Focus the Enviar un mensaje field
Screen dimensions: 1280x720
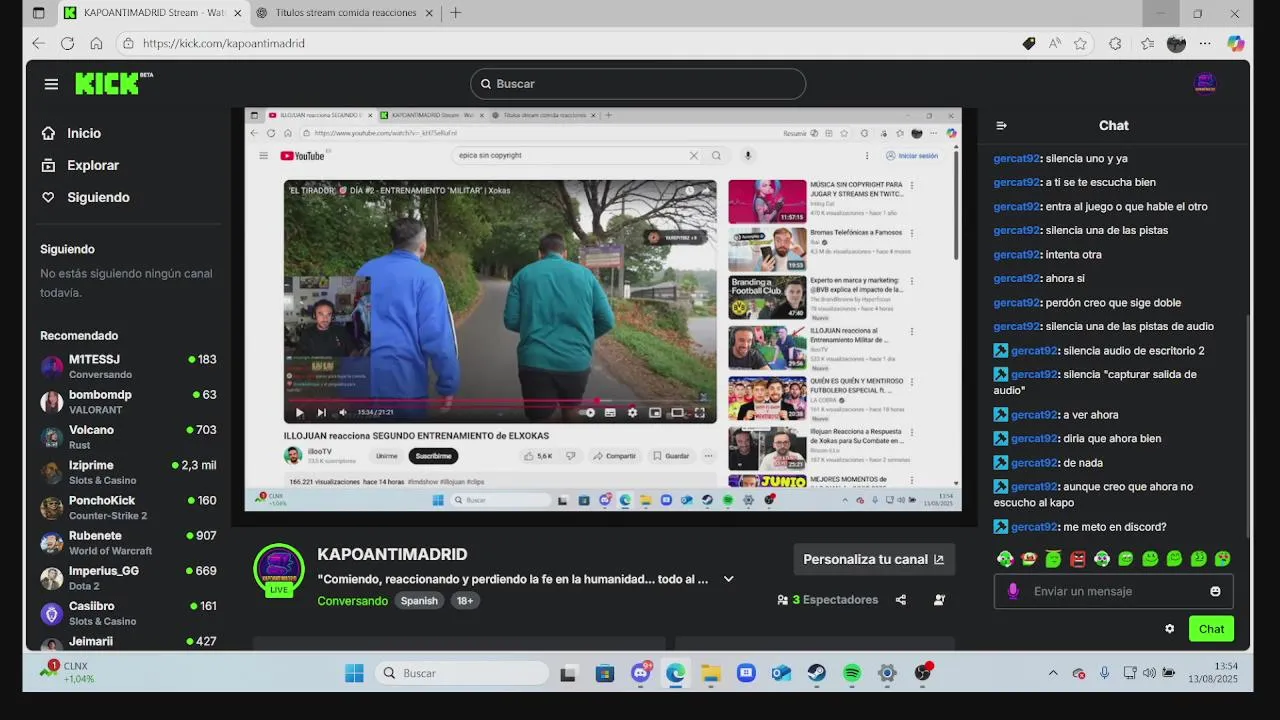[1114, 591]
